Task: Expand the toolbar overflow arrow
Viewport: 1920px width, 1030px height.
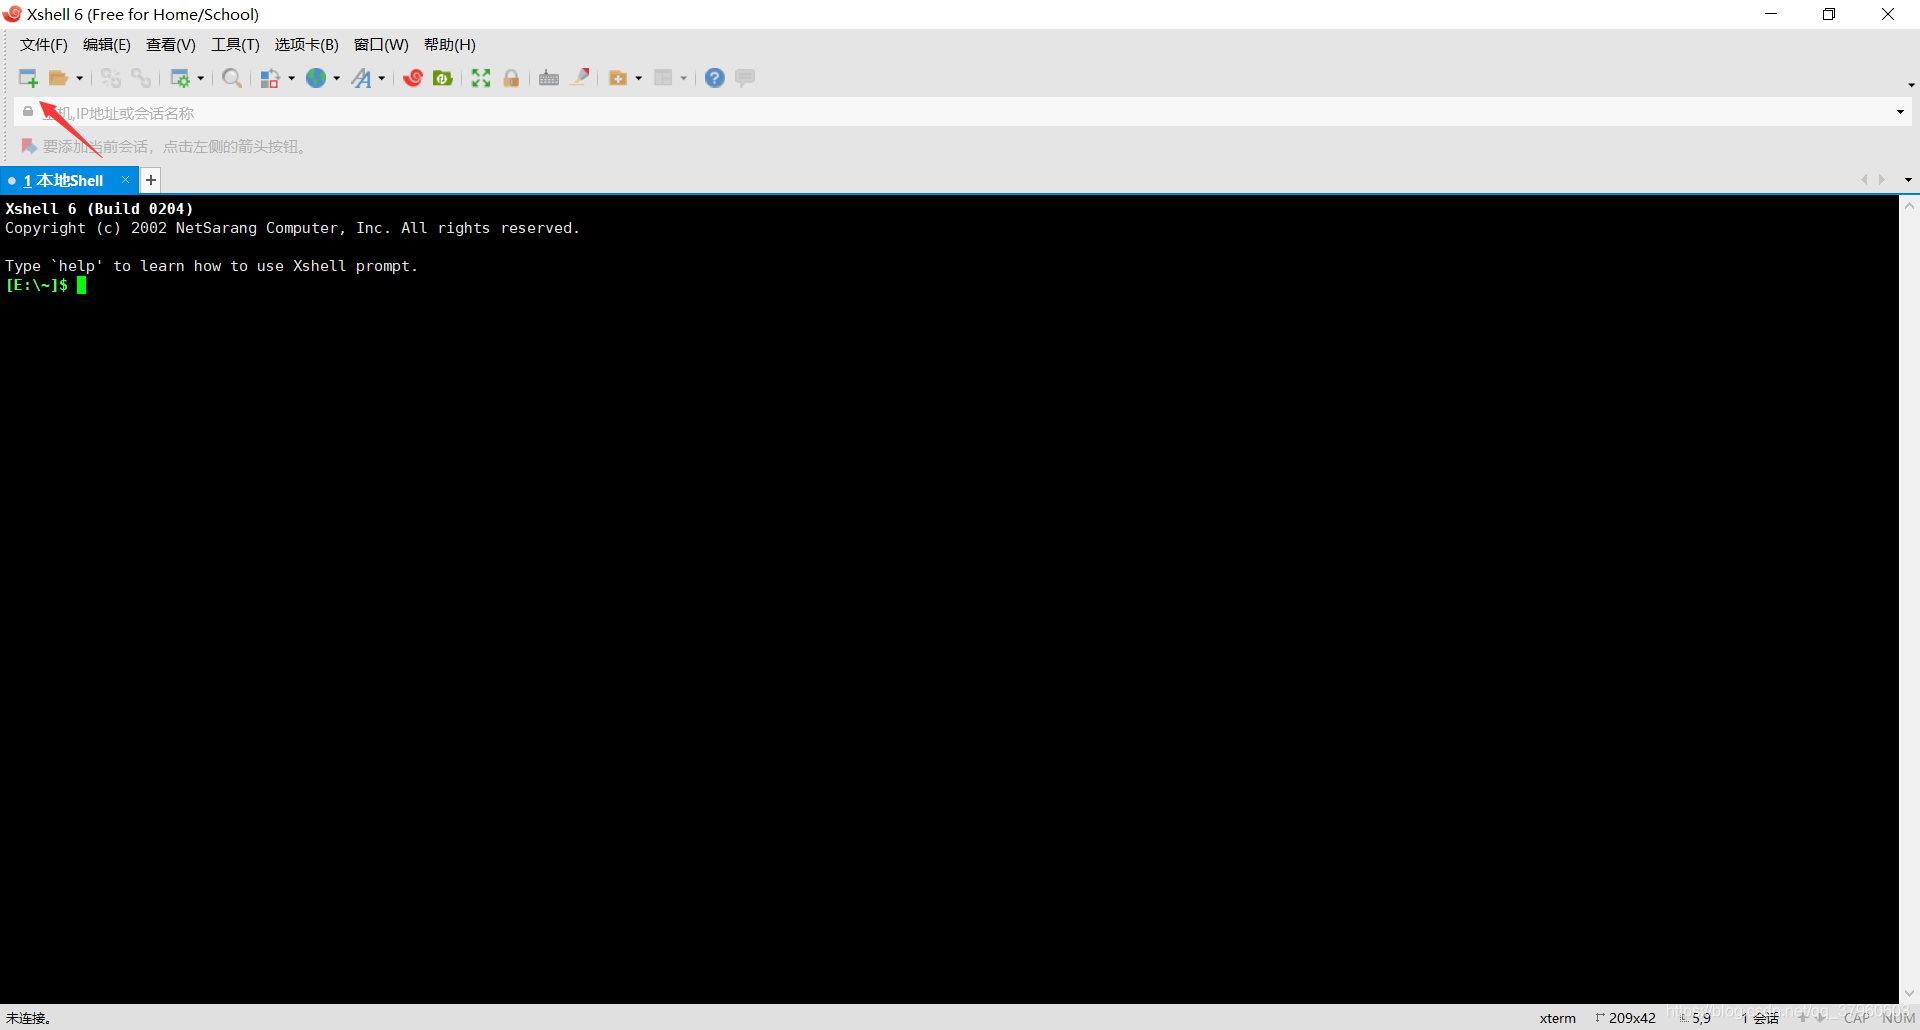Action: (1911, 85)
